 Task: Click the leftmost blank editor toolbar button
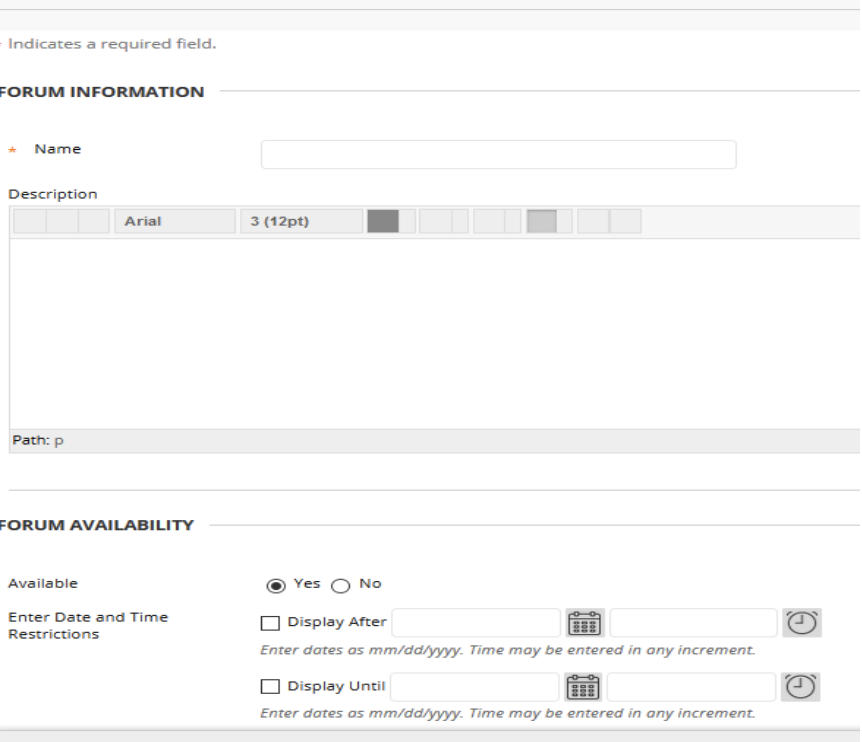coord(29,221)
